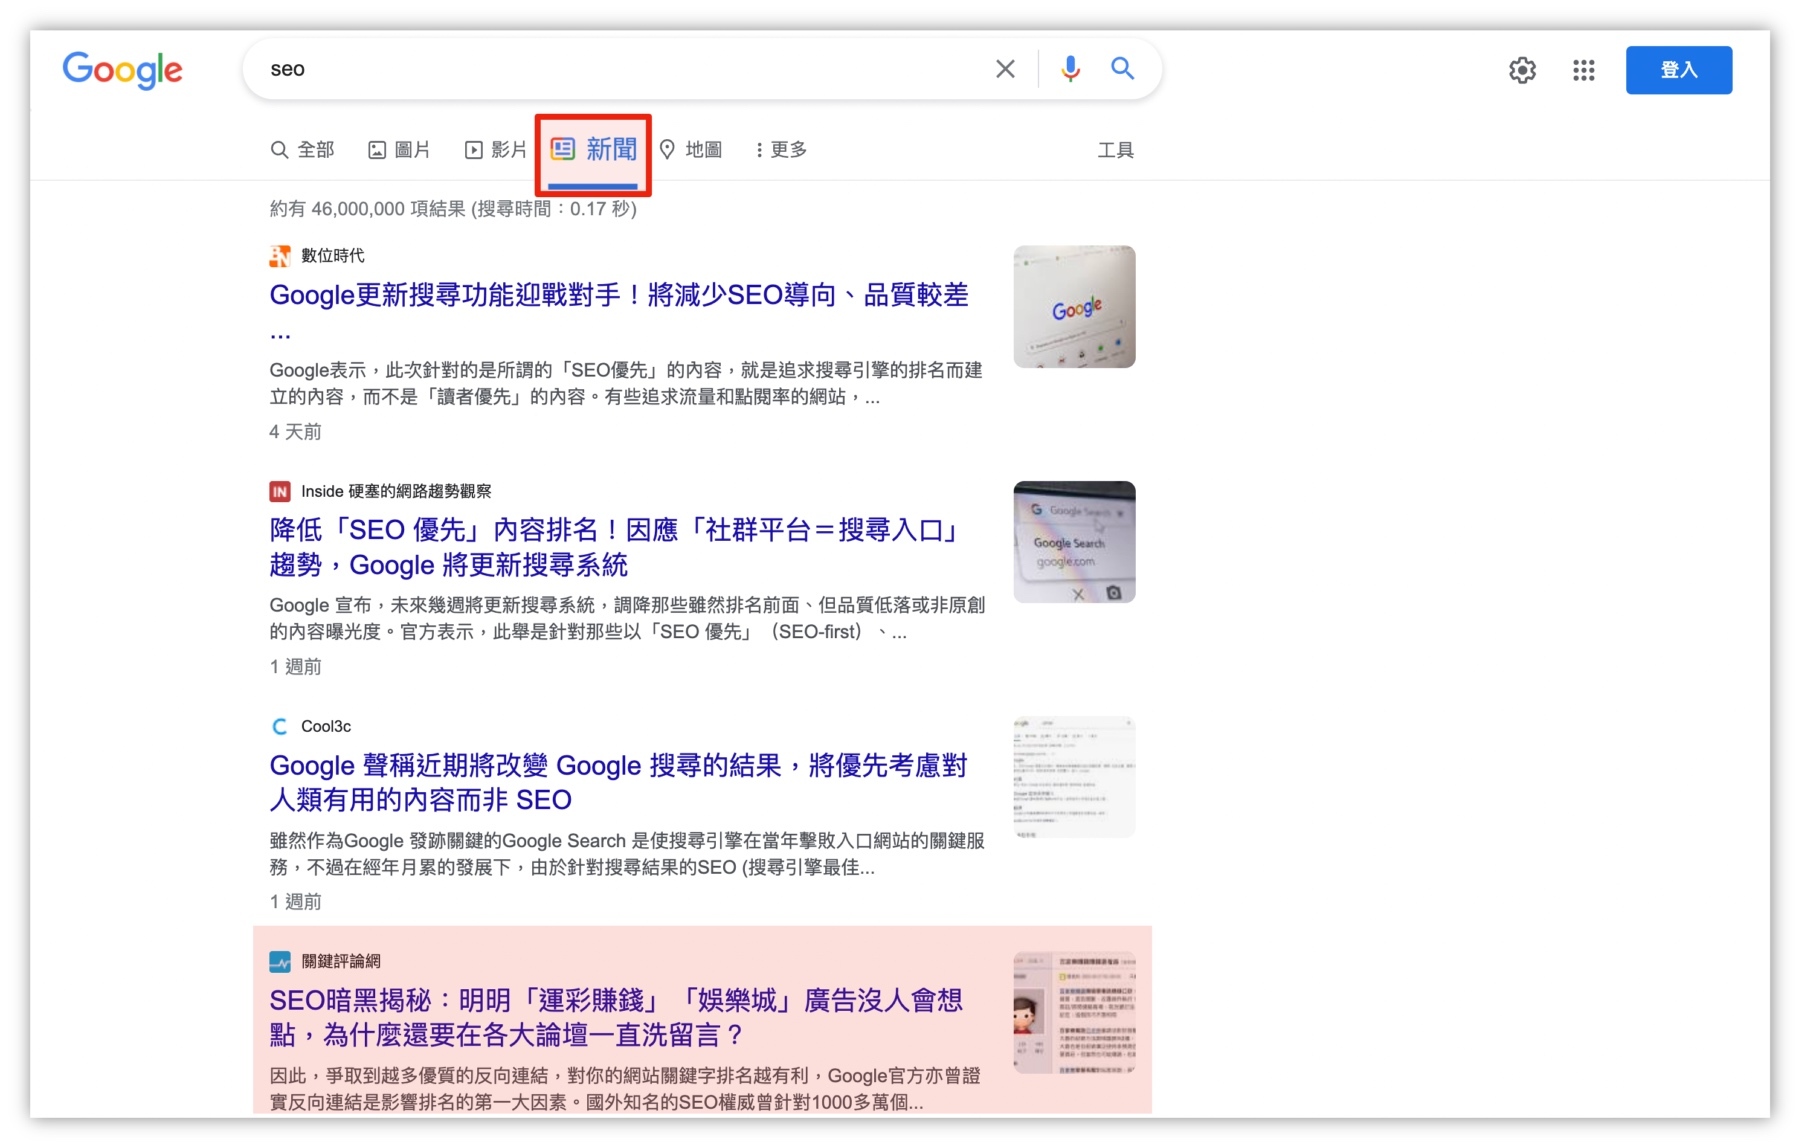Open quick settings via the gear icon
This screenshot has width=1800, height=1148.
click(x=1522, y=70)
